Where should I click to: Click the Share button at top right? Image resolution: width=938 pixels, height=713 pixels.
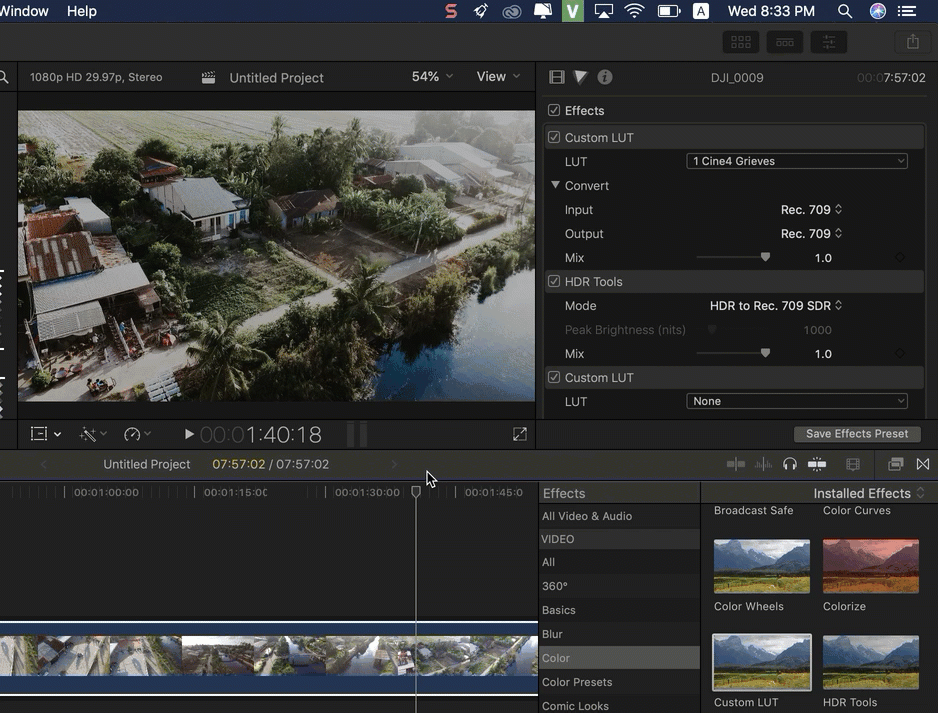coord(911,42)
